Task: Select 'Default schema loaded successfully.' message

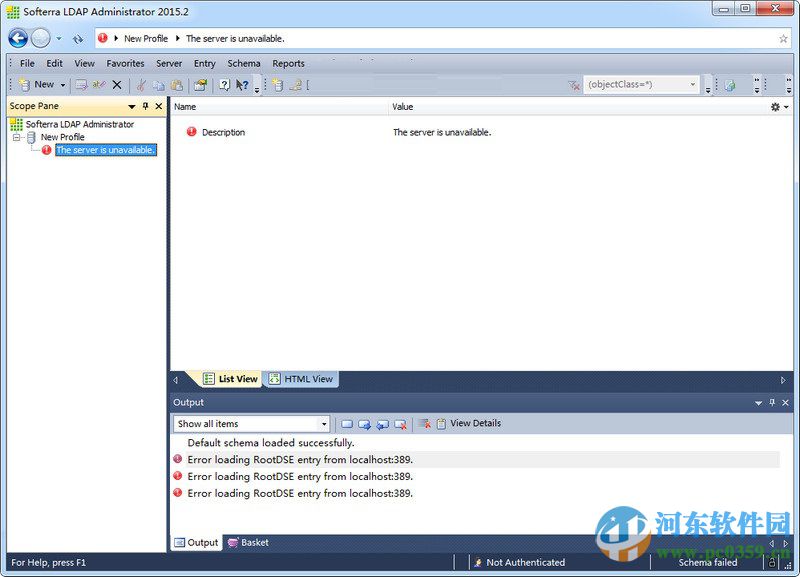Action: tap(271, 443)
